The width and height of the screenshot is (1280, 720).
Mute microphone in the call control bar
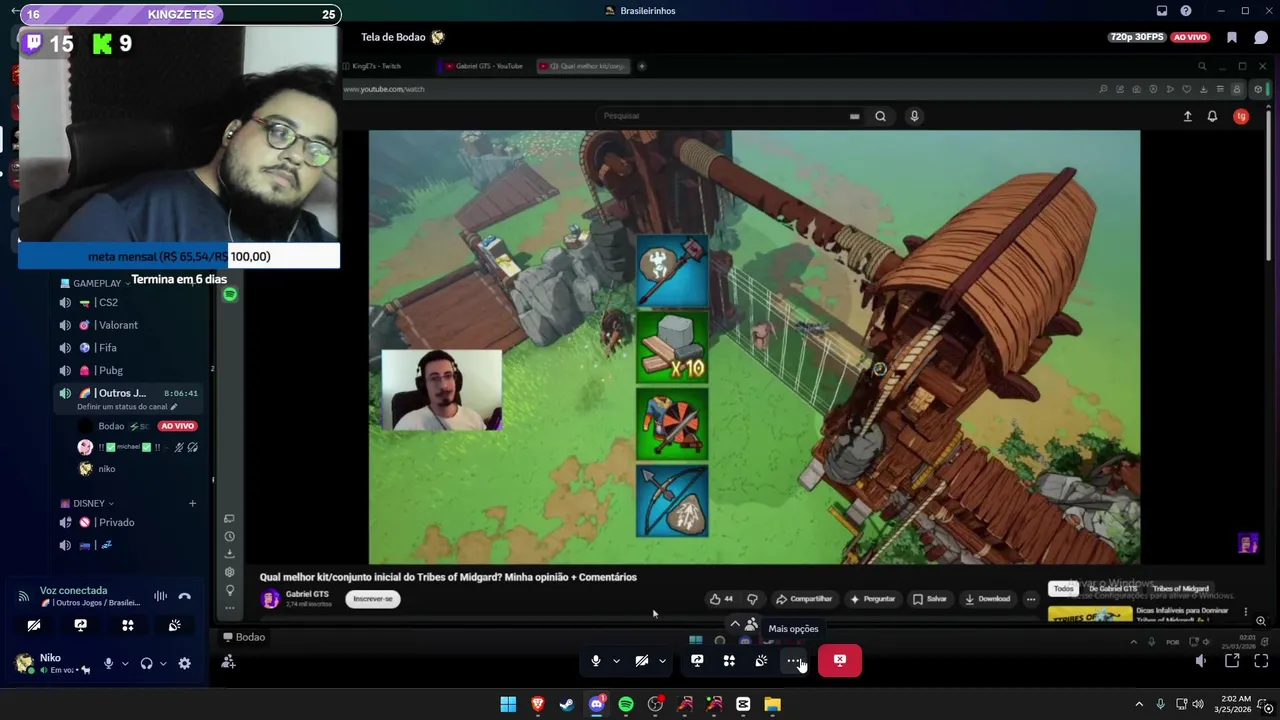point(596,661)
